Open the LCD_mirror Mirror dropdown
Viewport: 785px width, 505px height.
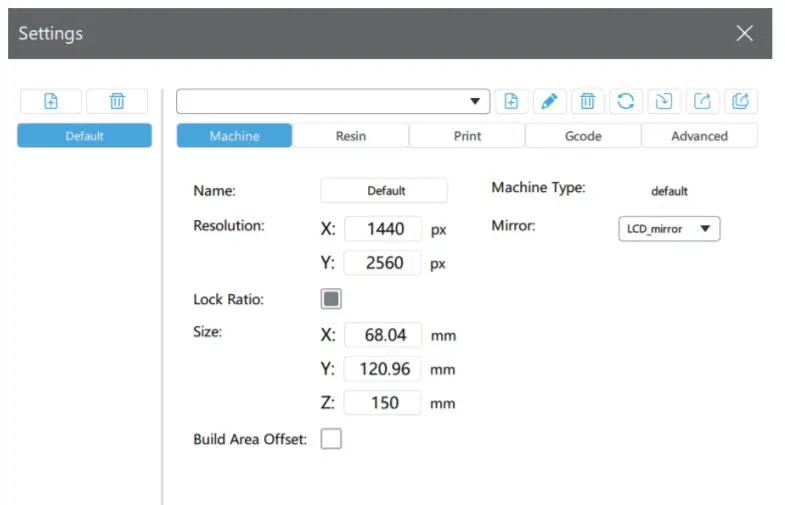[668, 229]
